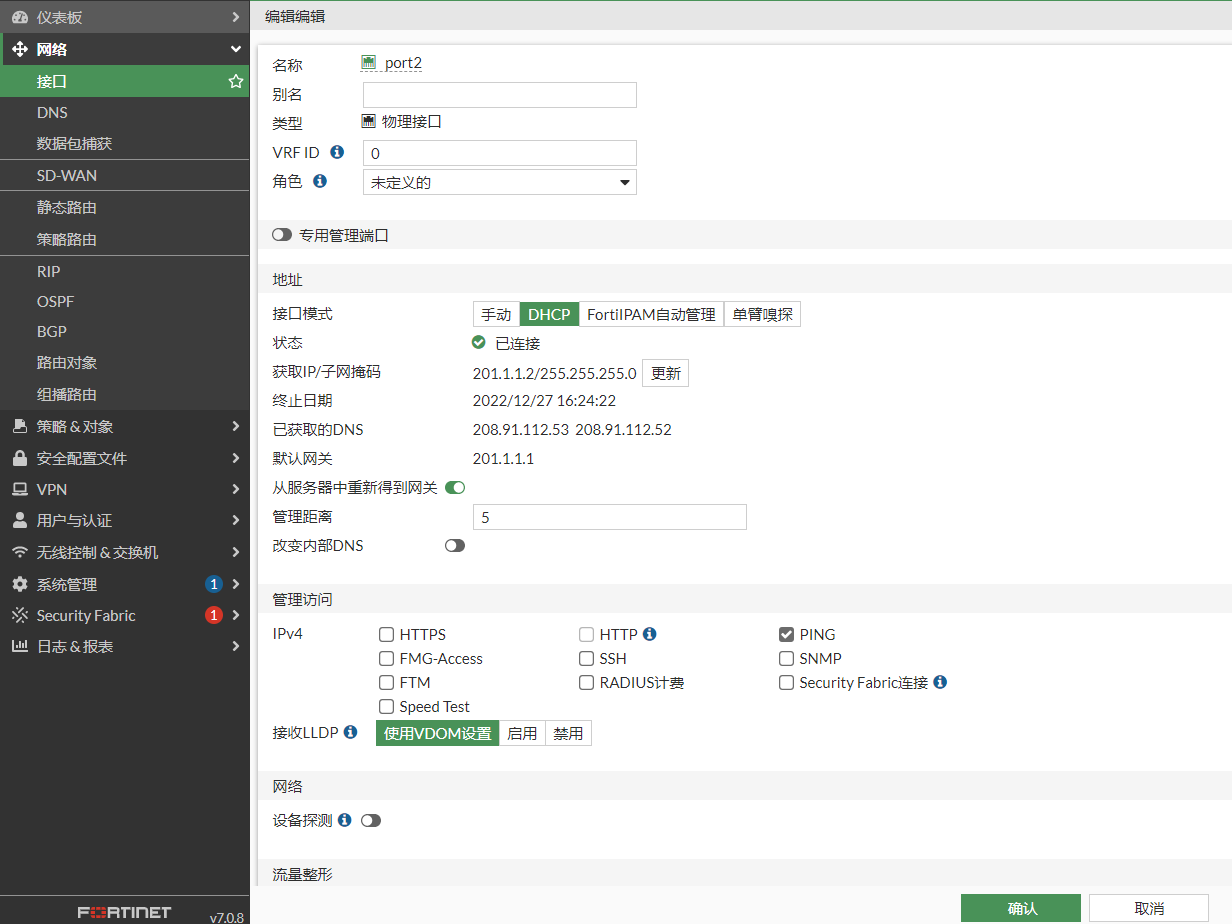Click the info icon beside HTTP checkbox
This screenshot has width=1232, height=924.
(649, 634)
